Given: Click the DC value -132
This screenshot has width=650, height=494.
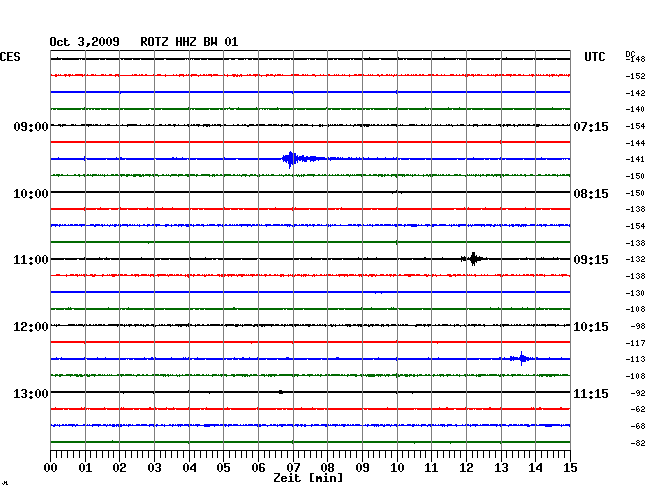Looking at the screenshot, I should pyautogui.click(x=636, y=259).
